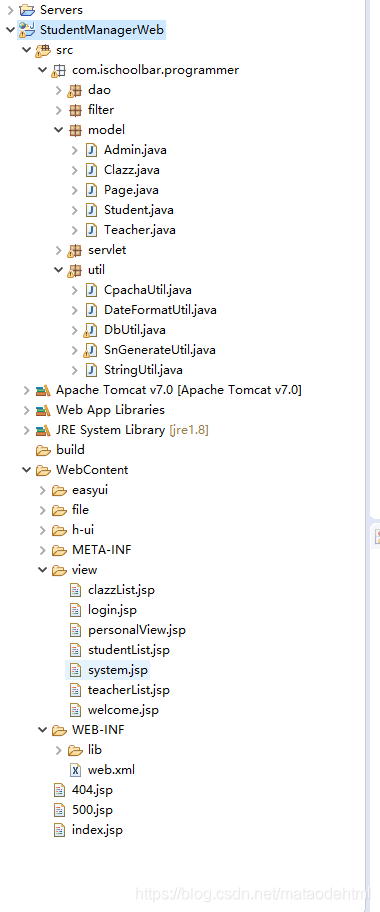Viewport: 380px width, 912px height.
Task: Select the file folder under WebContent
Action: [80, 510]
